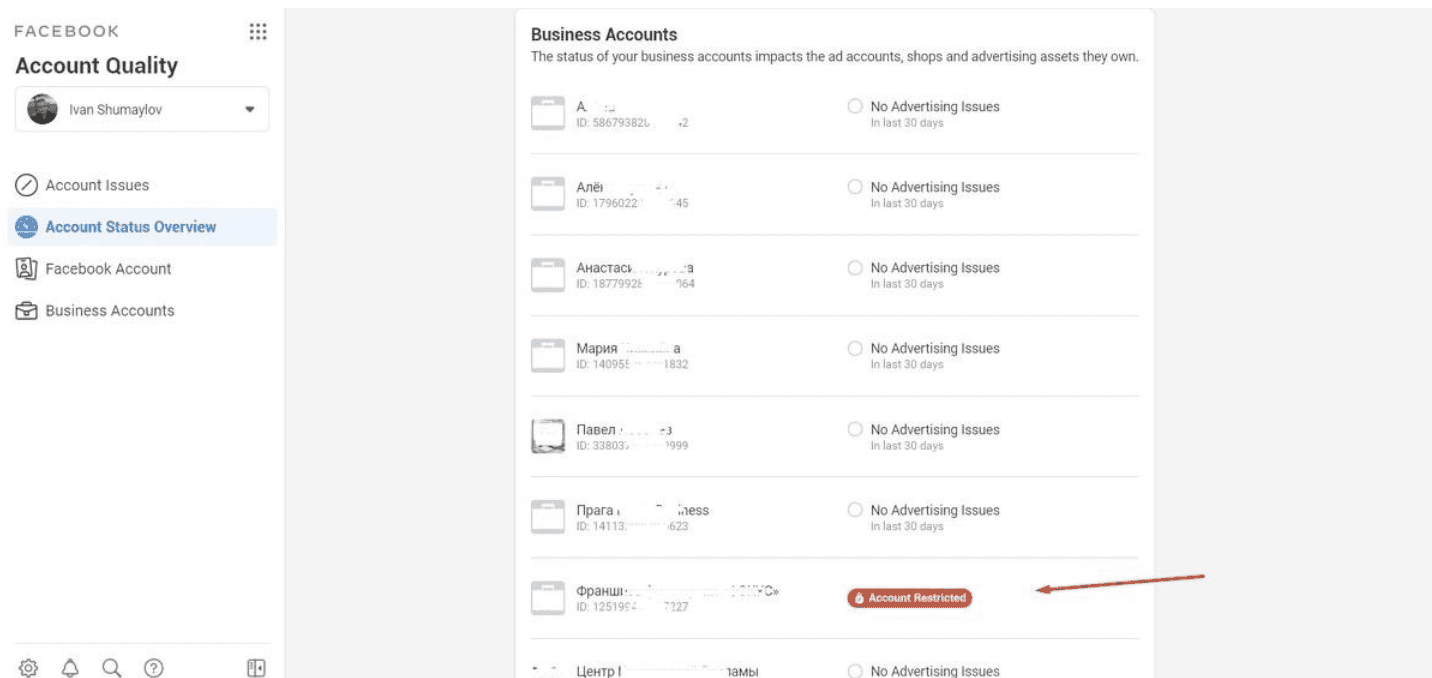Click the business accounts status description text
1432x678 pixels.
click(835, 57)
